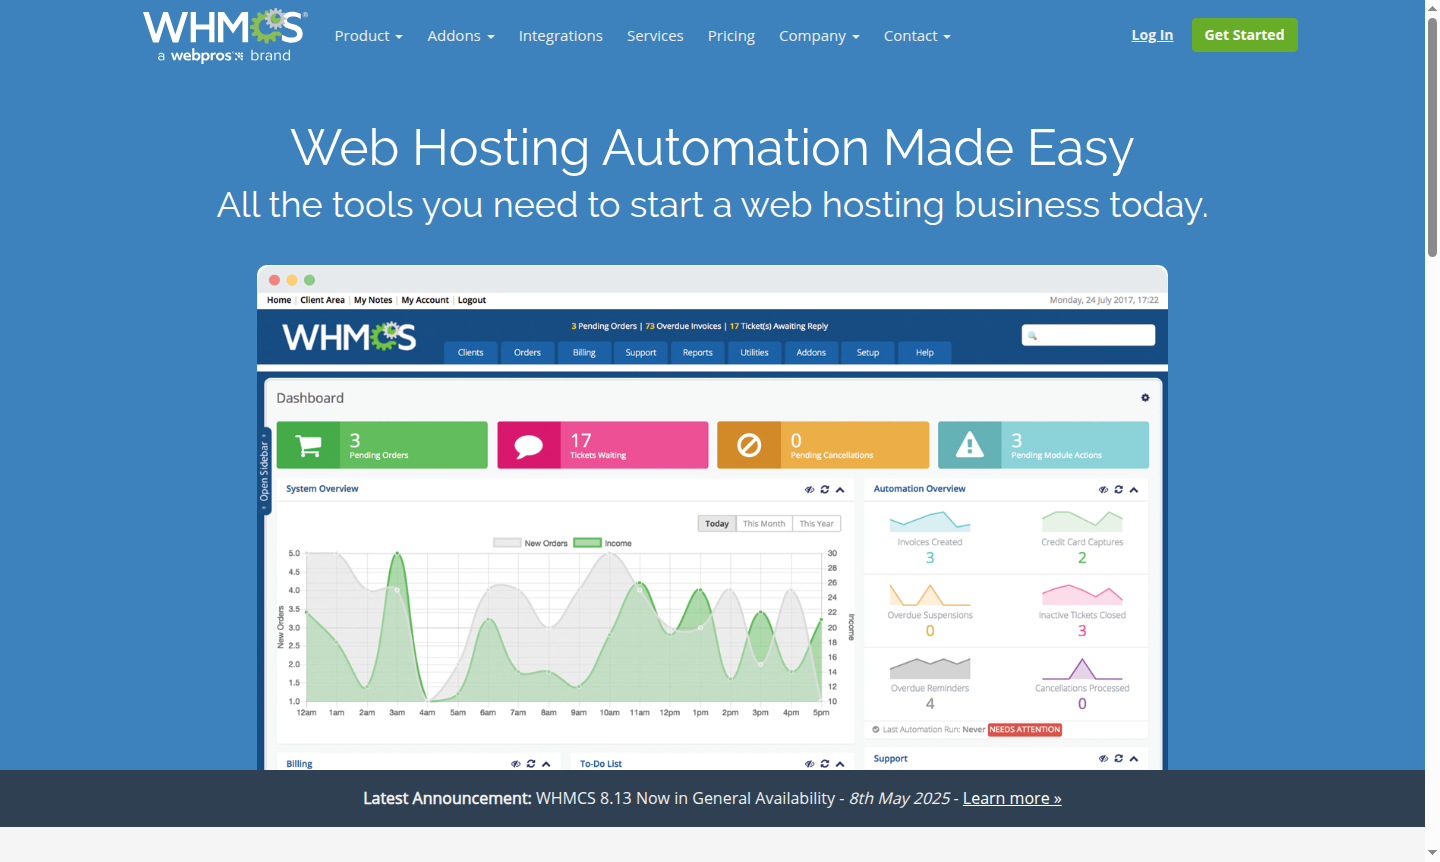Hide the System Overview widget
Image resolution: width=1440 pixels, height=862 pixels.
tap(809, 489)
